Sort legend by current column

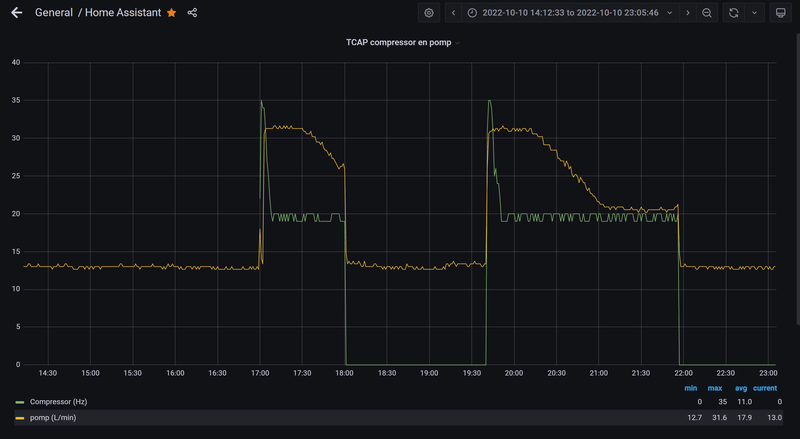click(765, 388)
